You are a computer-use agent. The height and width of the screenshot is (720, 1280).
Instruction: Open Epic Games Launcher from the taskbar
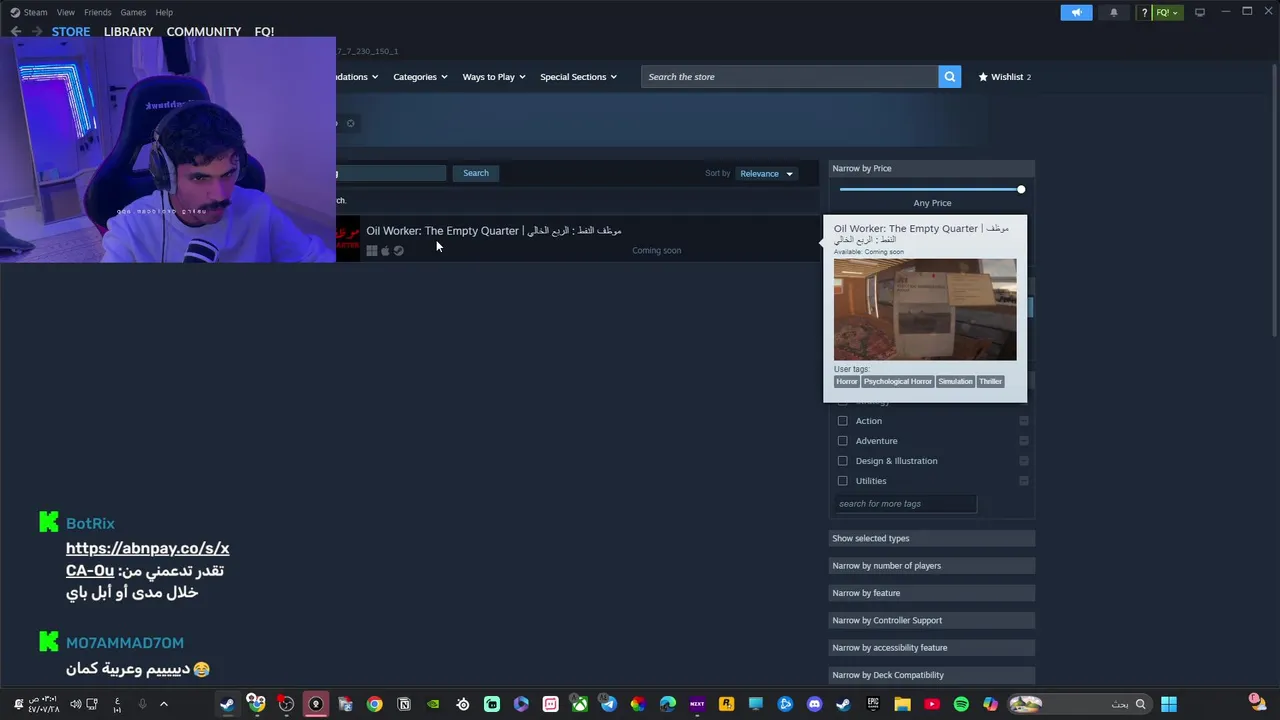873,704
